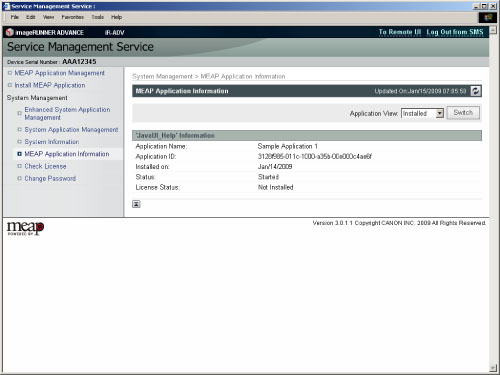Open System Application Management link
This screenshot has width=500, height=375.
point(71,130)
